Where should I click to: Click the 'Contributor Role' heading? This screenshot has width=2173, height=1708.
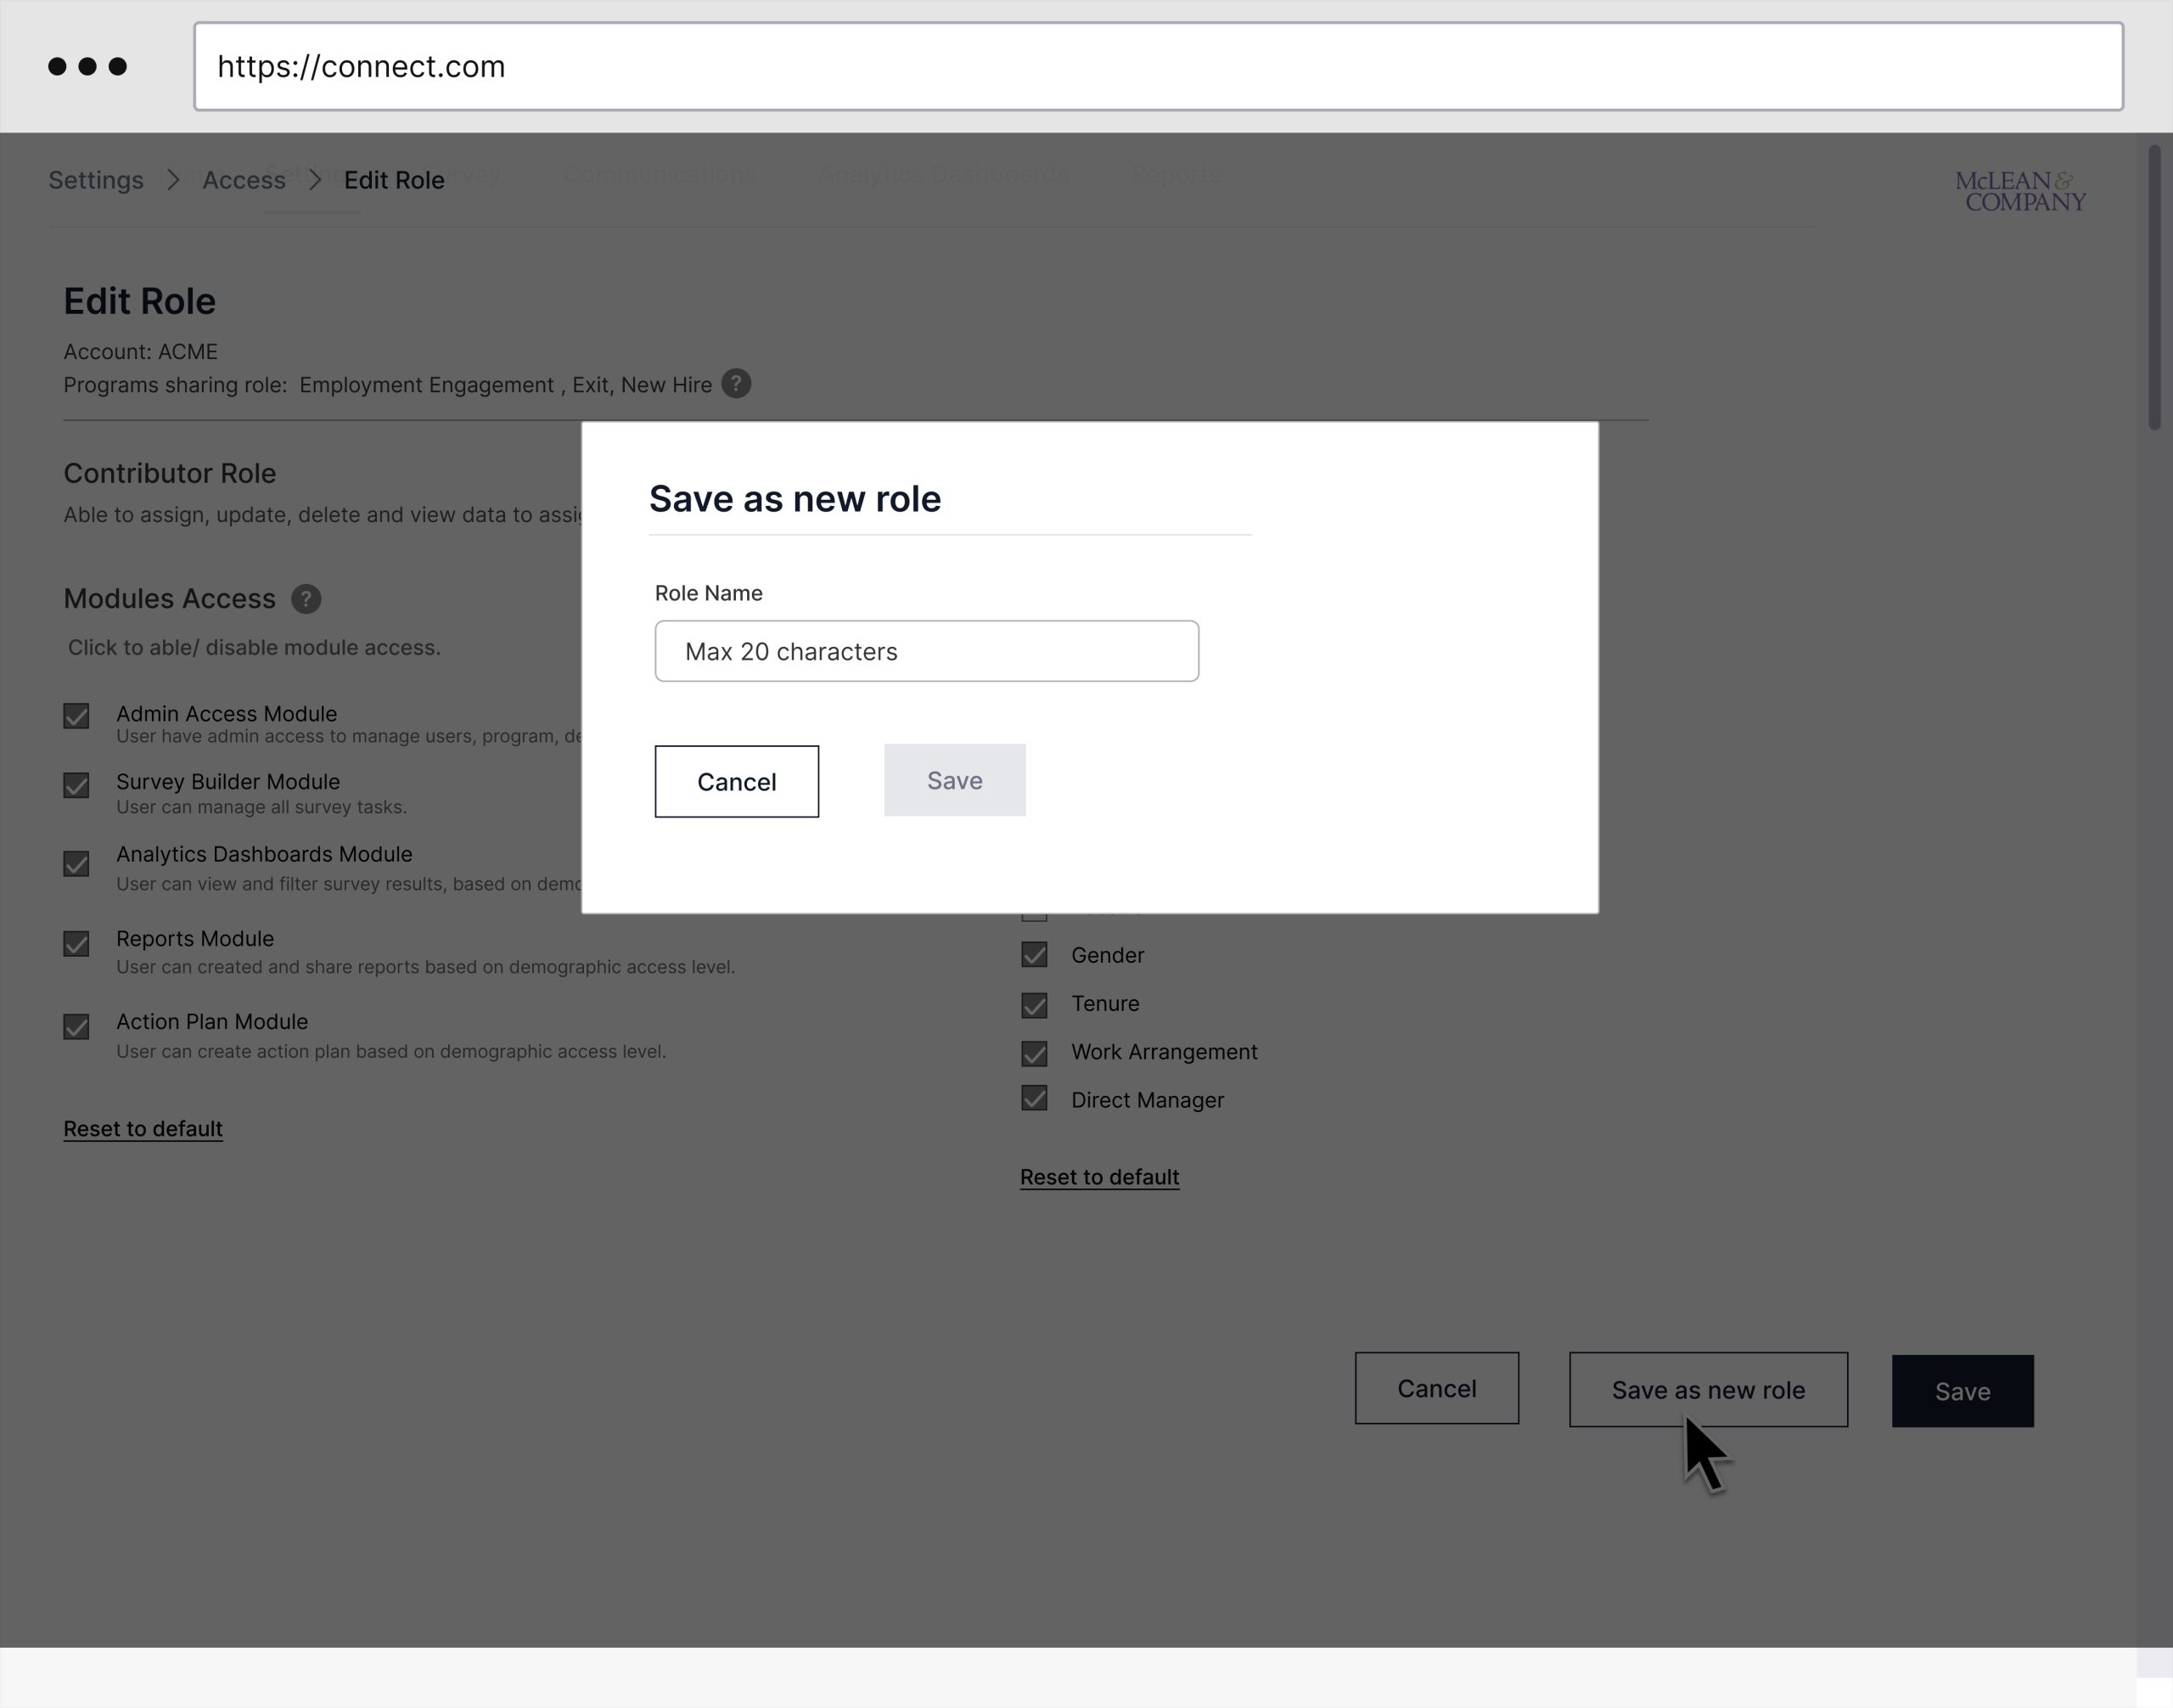point(170,473)
